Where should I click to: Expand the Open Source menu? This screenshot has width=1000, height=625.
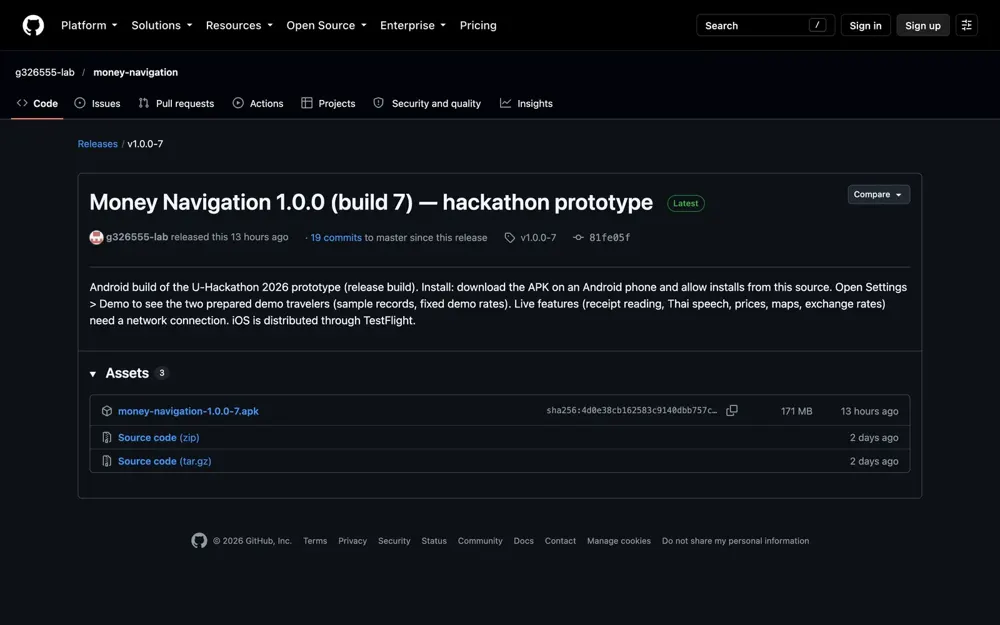(327, 26)
